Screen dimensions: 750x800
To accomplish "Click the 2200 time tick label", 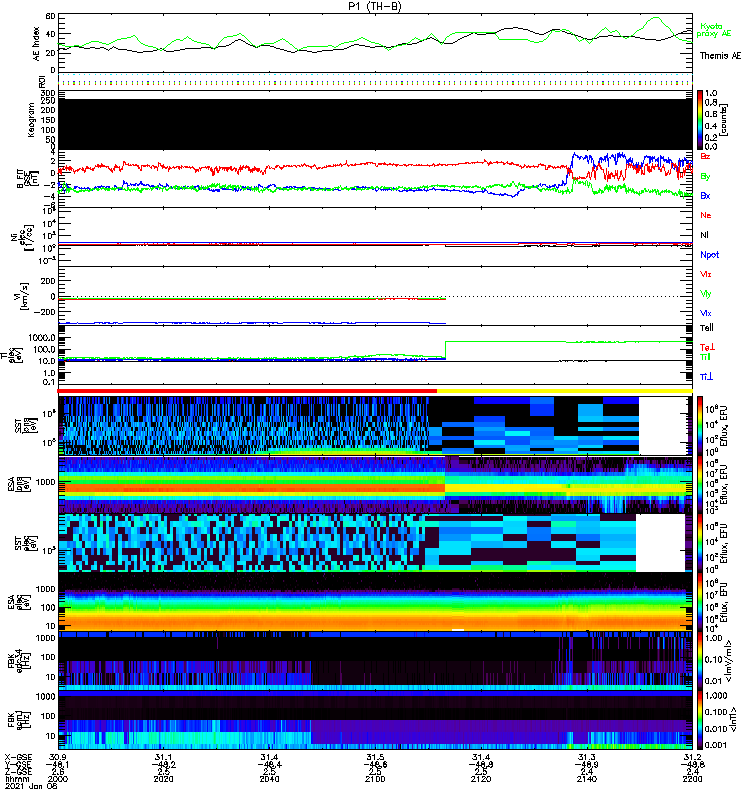I will [x=692, y=779].
